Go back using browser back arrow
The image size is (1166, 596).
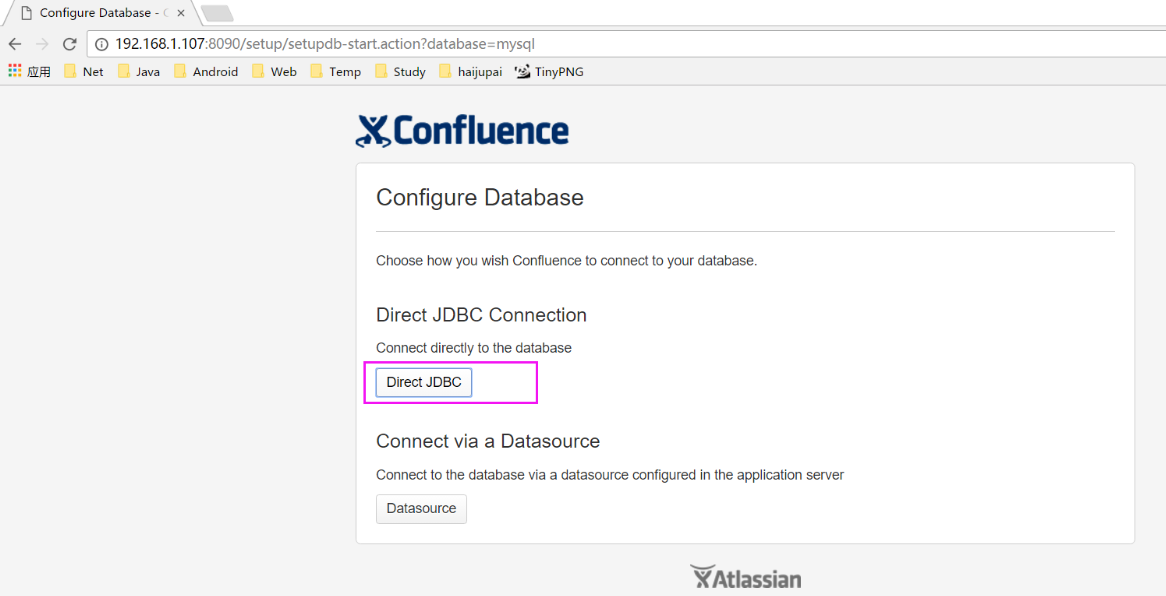(15, 44)
